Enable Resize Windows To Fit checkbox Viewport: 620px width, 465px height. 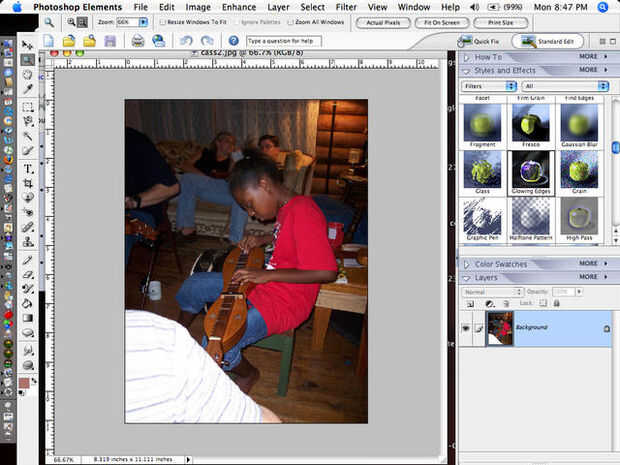pos(163,22)
